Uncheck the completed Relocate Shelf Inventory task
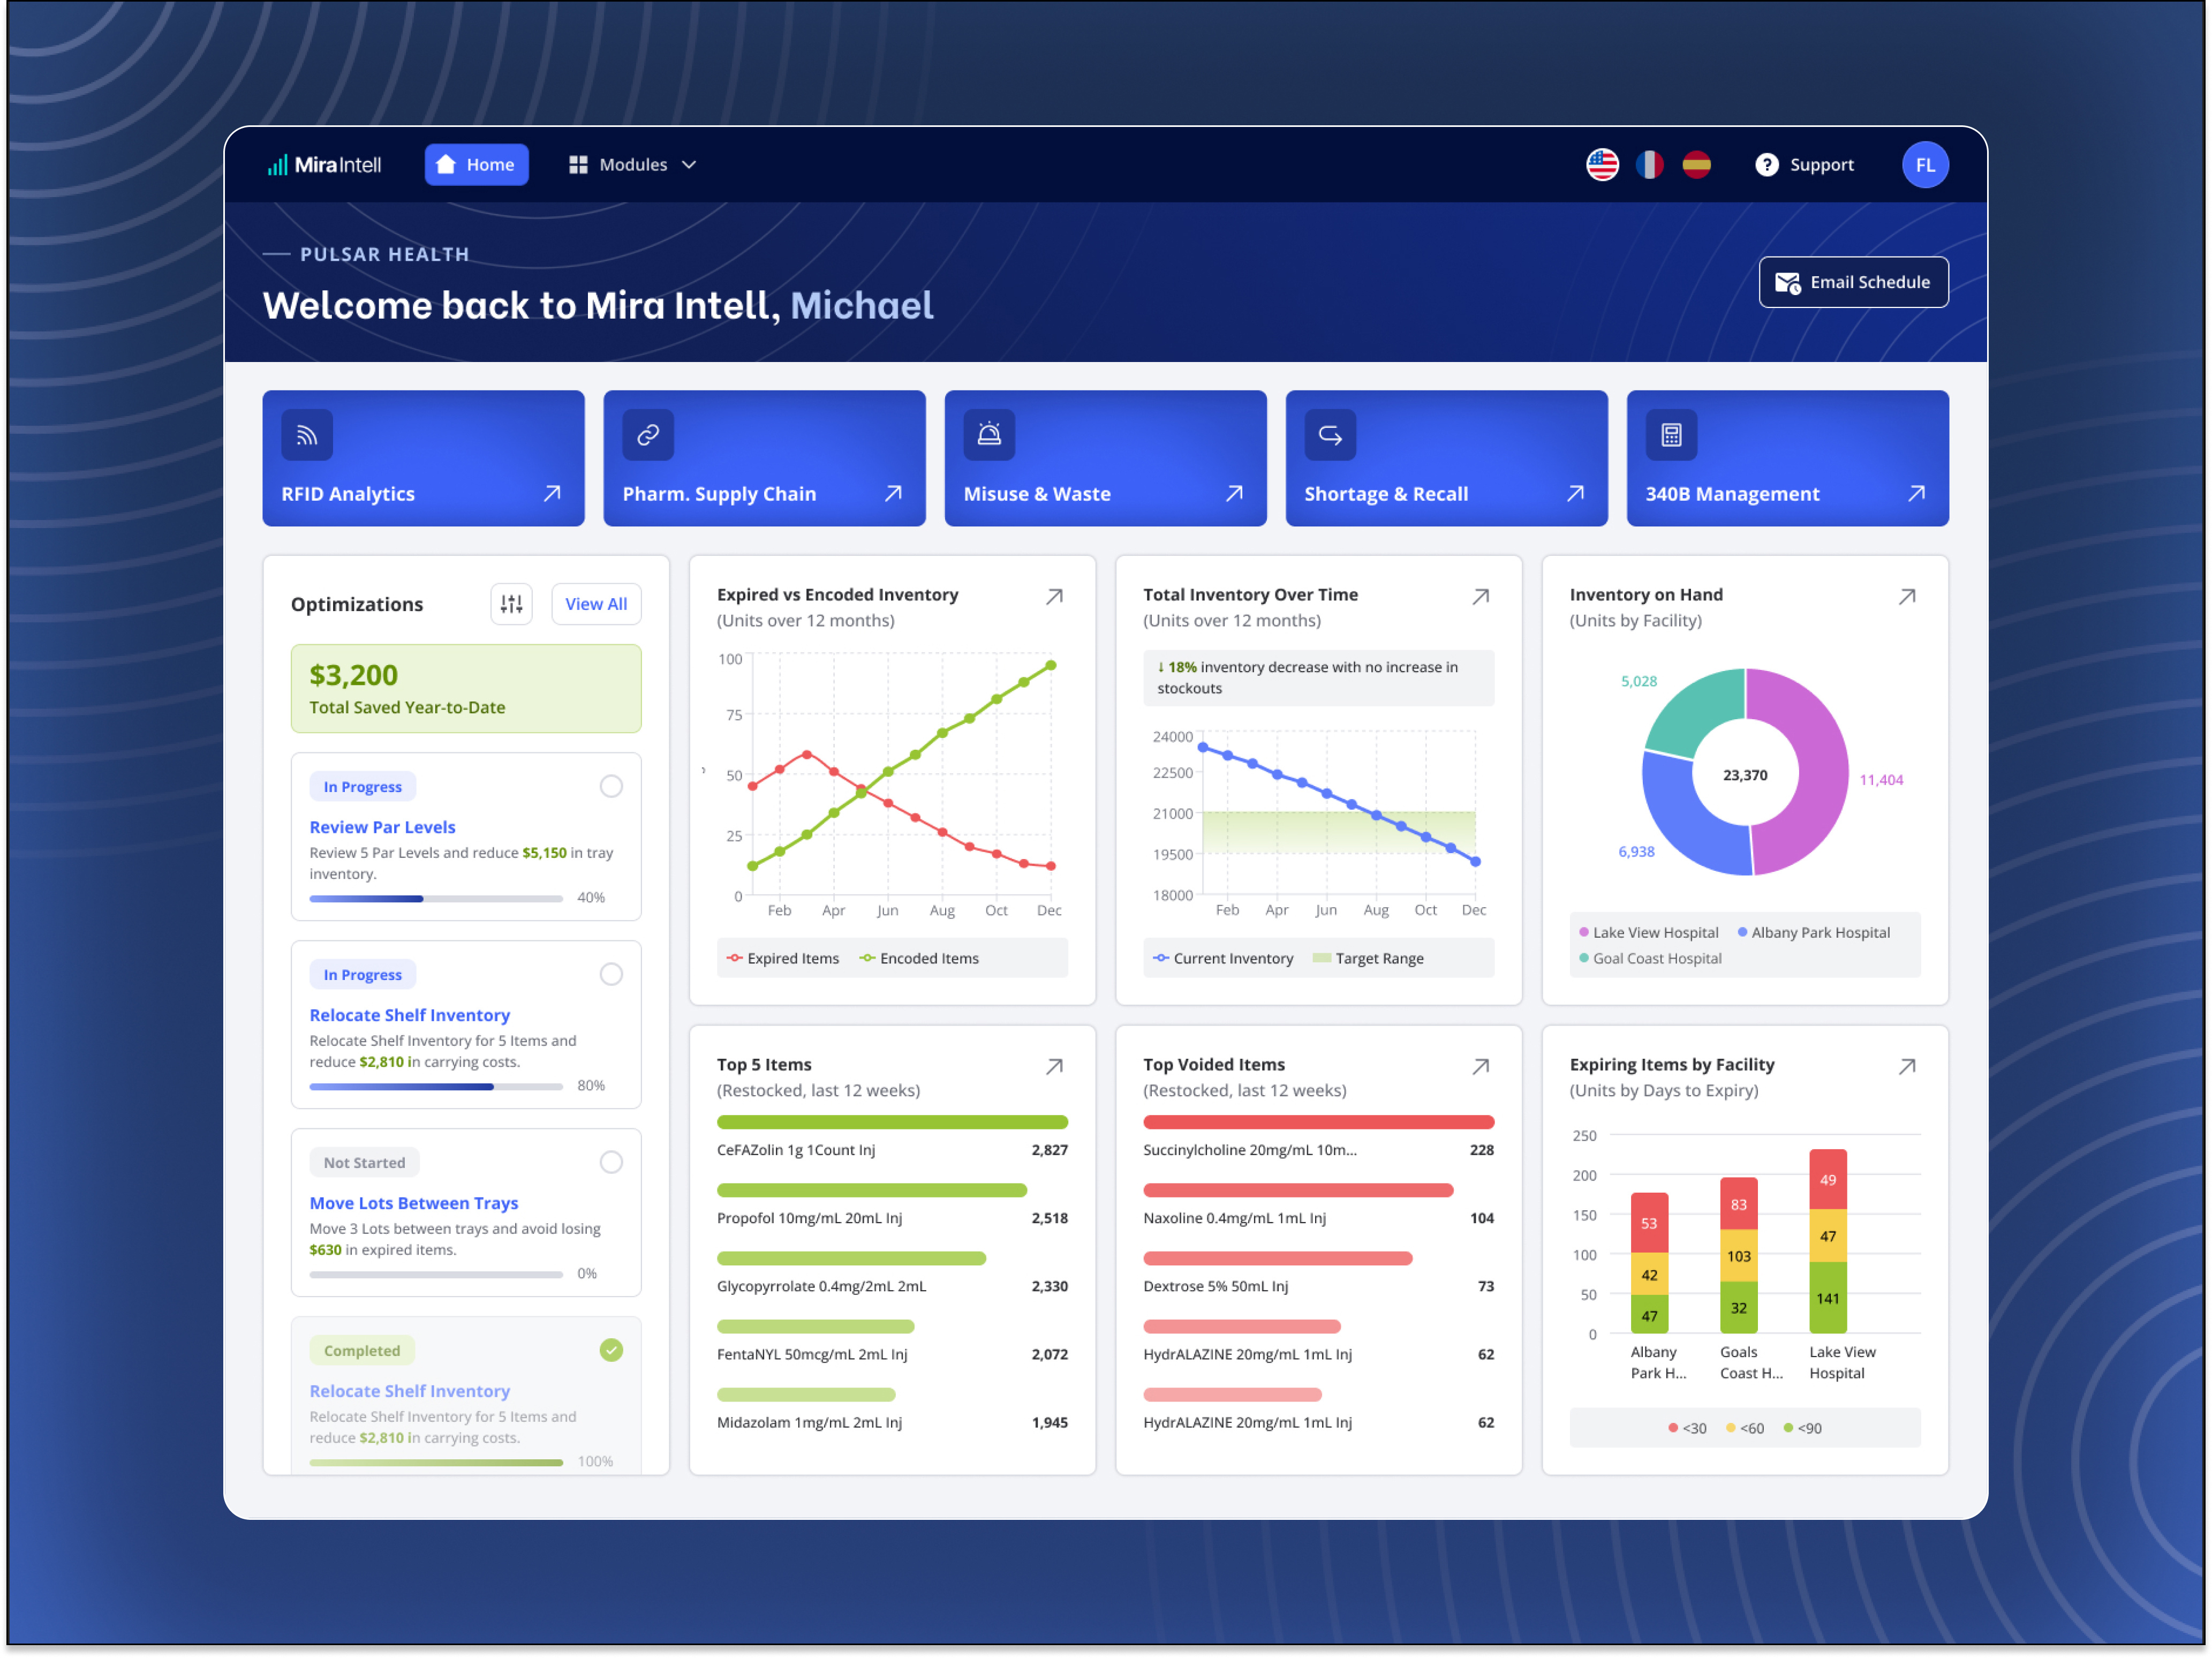2212x1658 pixels. coord(611,1351)
